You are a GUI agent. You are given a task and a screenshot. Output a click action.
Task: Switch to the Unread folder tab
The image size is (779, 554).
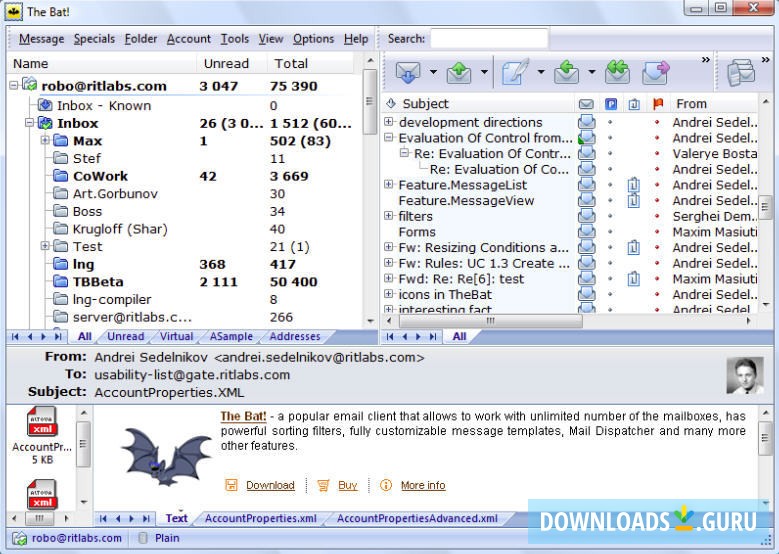(125, 337)
